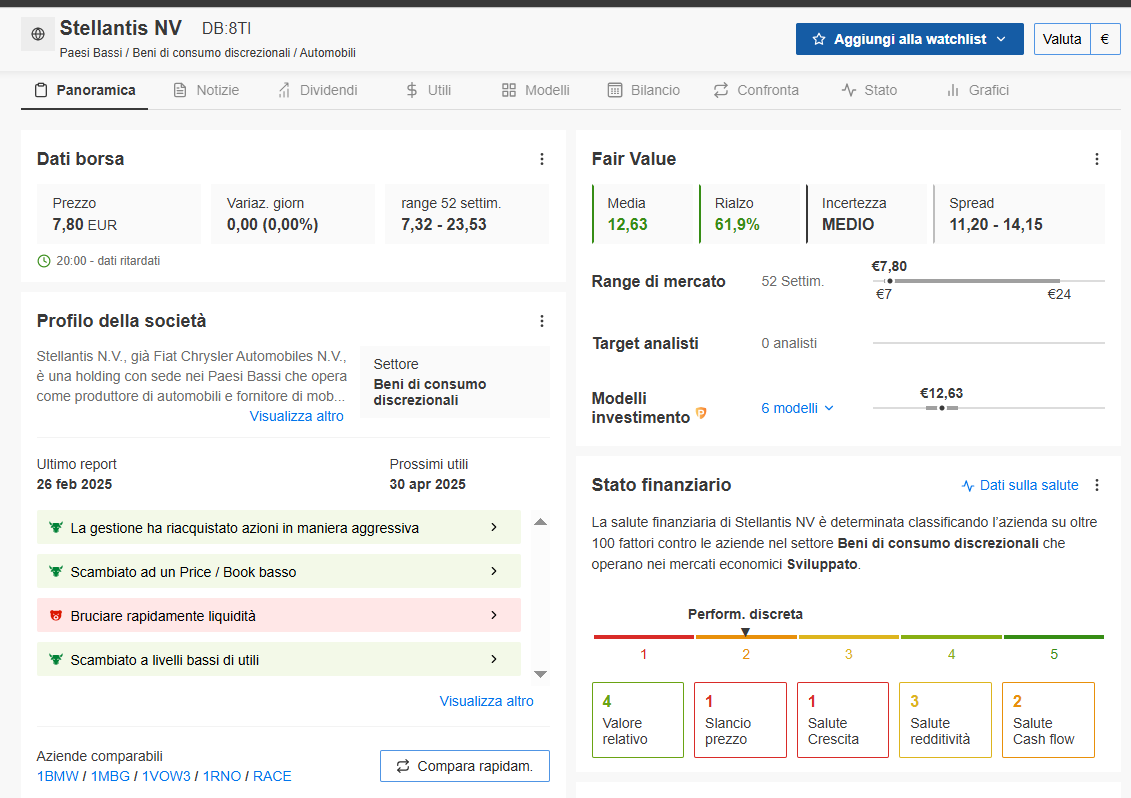Click the bull icon on low earnings insight
This screenshot has width=1131, height=798.
coord(56,659)
